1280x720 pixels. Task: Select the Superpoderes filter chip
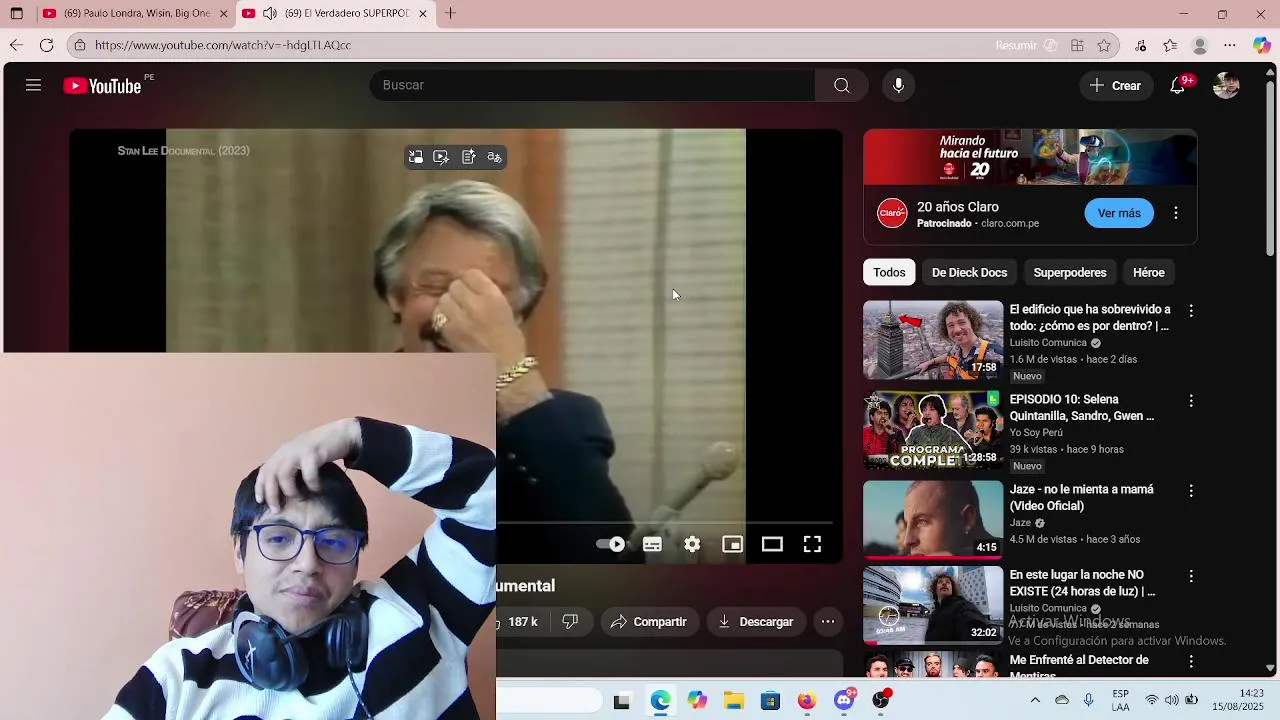point(1070,272)
